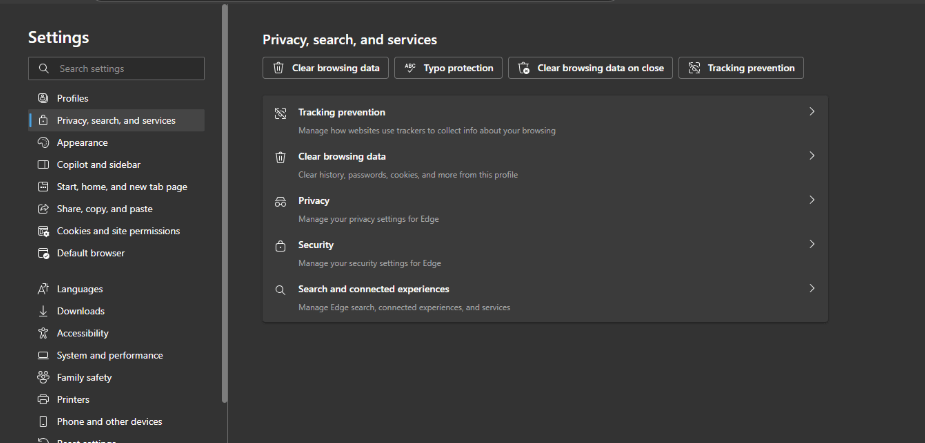Click the trash icon beside Clear browsing data row

280,157
